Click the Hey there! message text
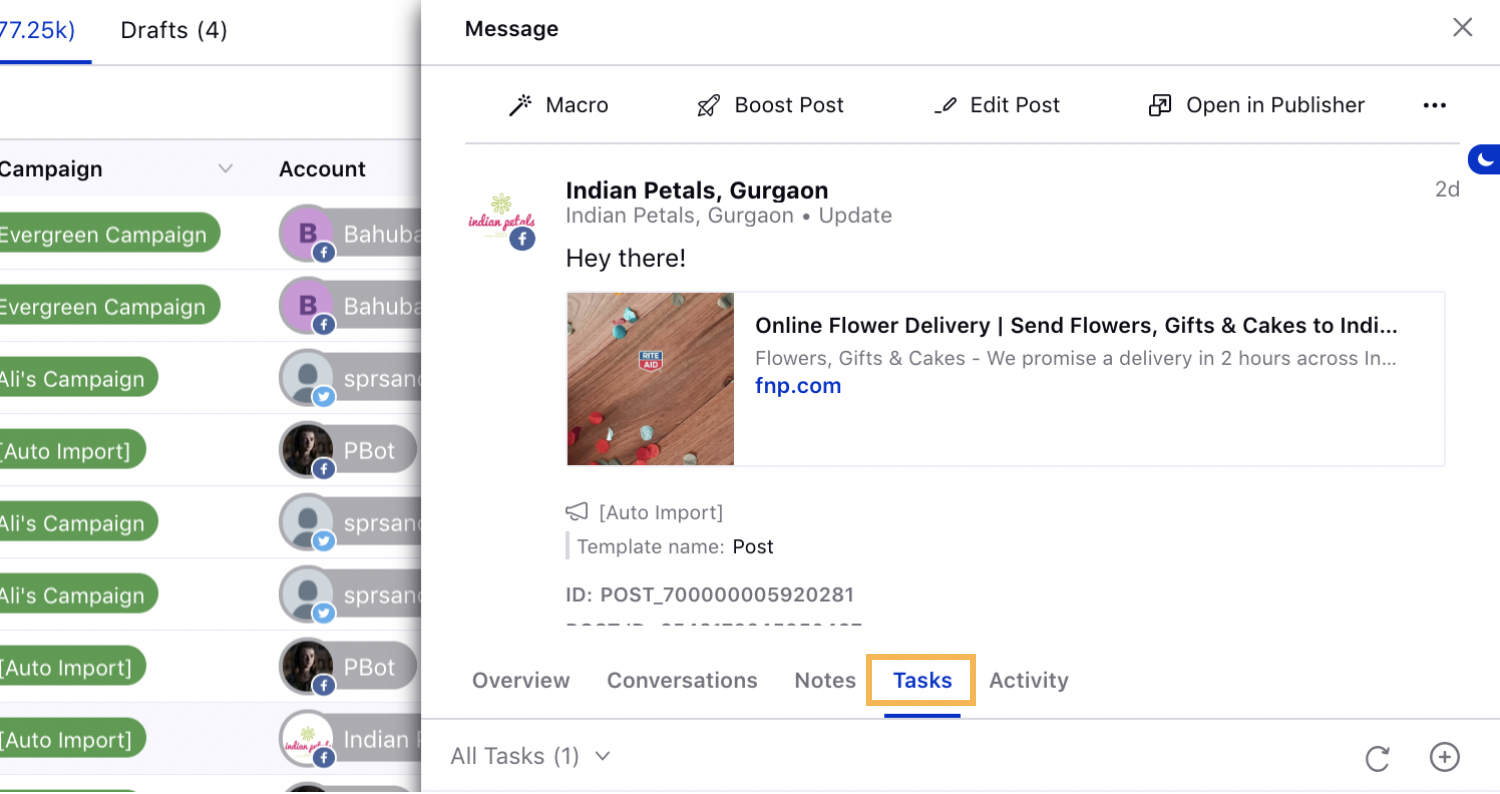1500x794 pixels. coord(626,259)
